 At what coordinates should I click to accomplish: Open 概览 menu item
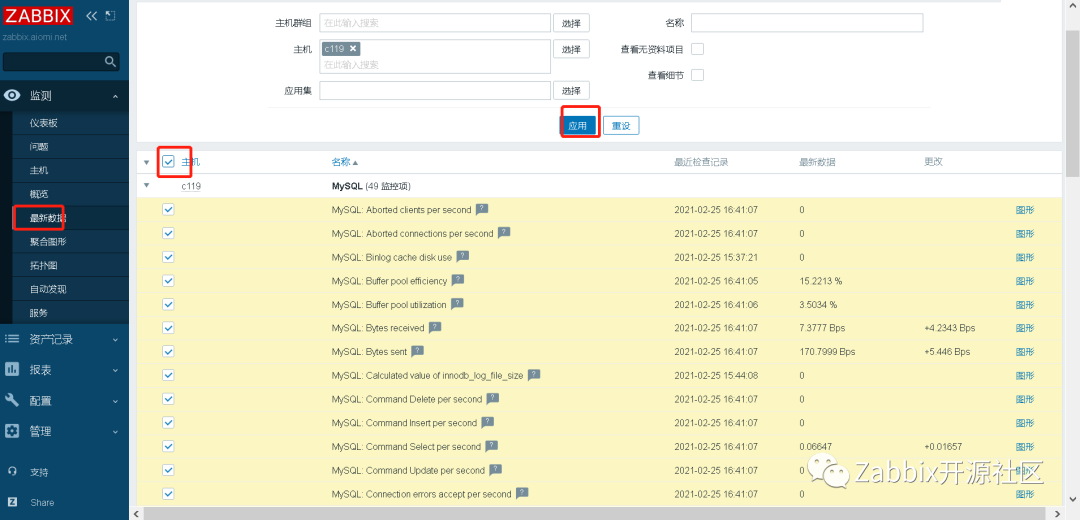point(39,194)
